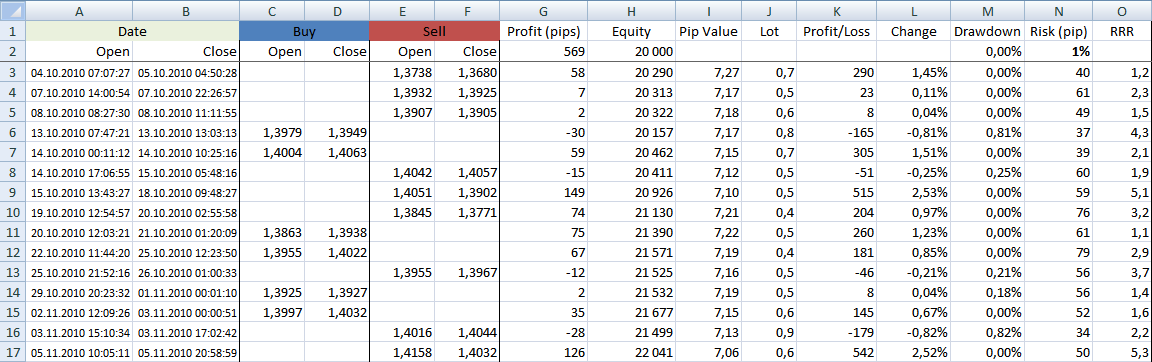1152x362 pixels.
Task: Select open date 29.10.2010 20:23:32
Action: click(79, 293)
